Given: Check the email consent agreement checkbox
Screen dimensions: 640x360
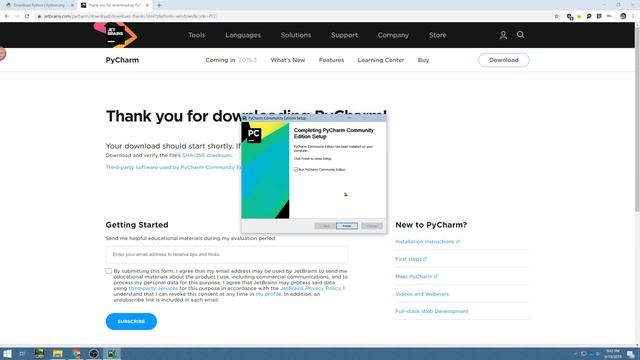Looking at the screenshot, I should [108, 271].
